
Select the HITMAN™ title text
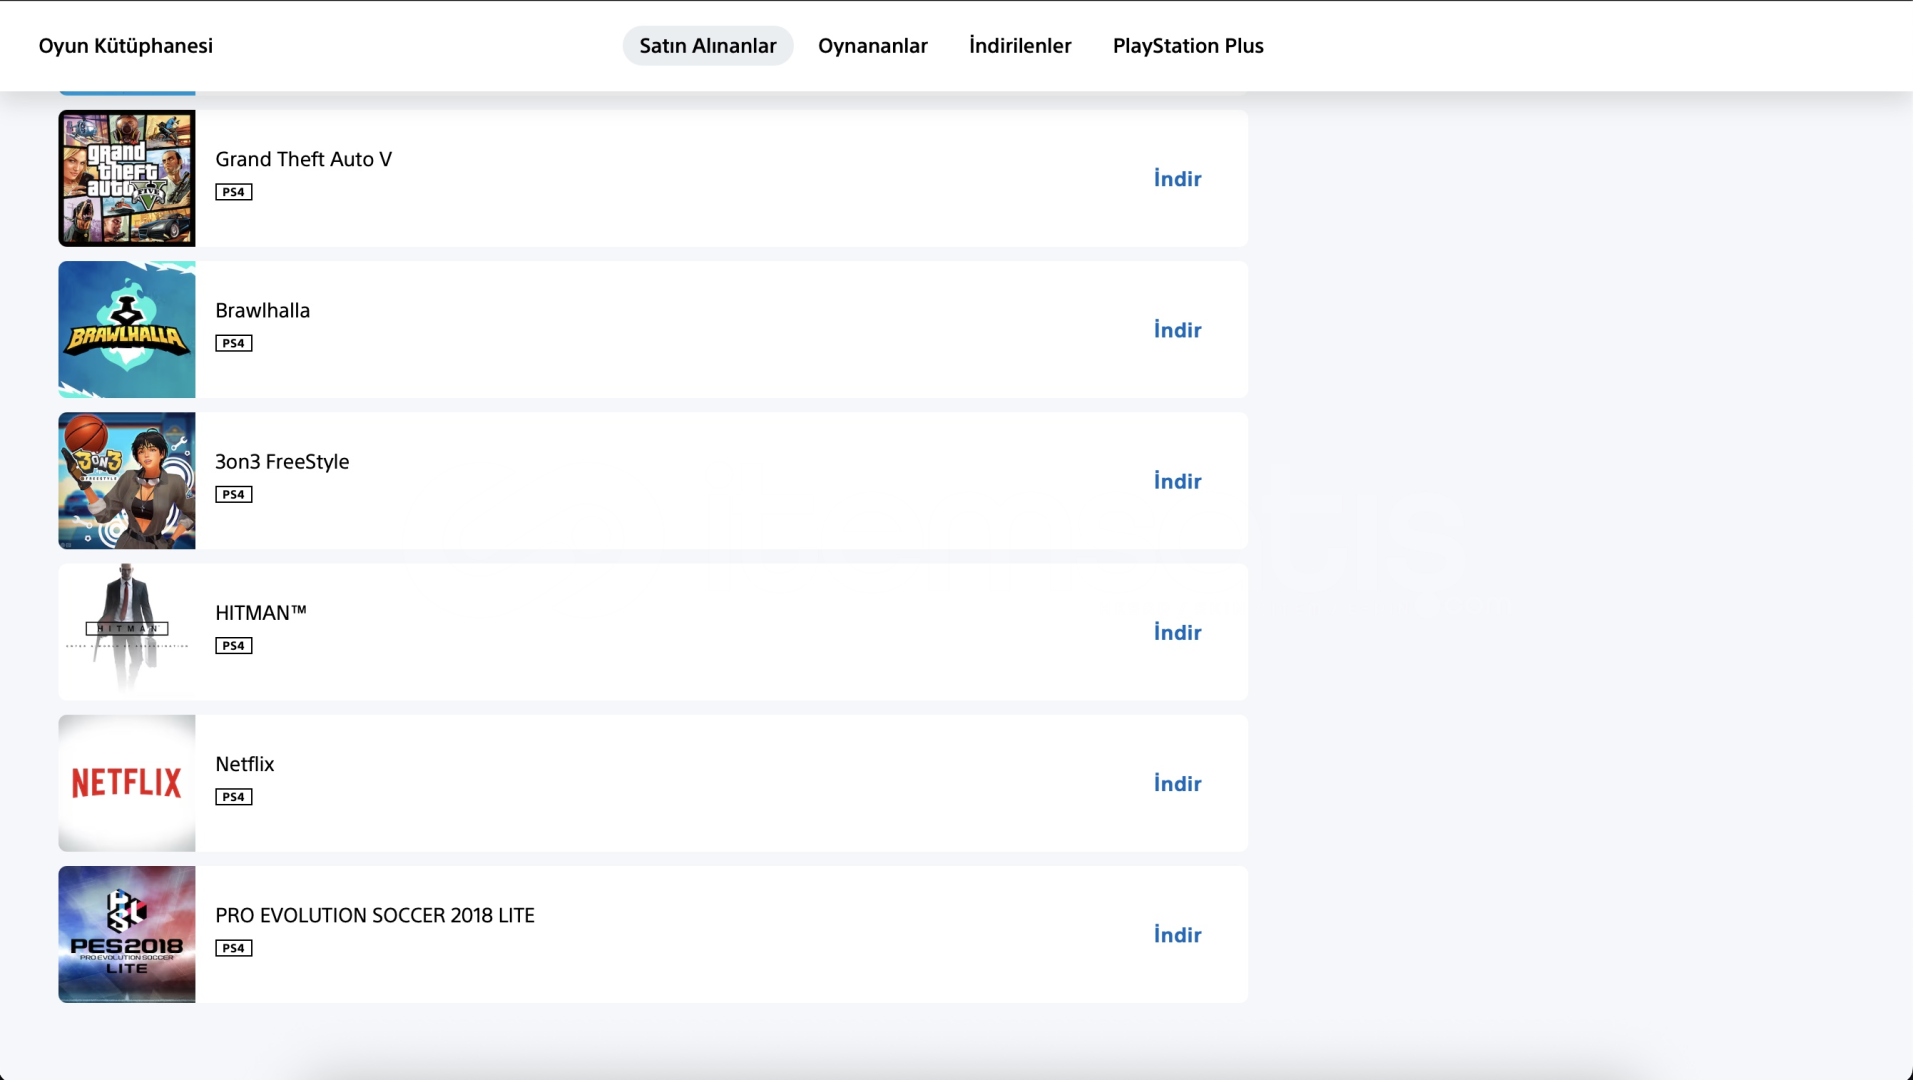pos(260,613)
